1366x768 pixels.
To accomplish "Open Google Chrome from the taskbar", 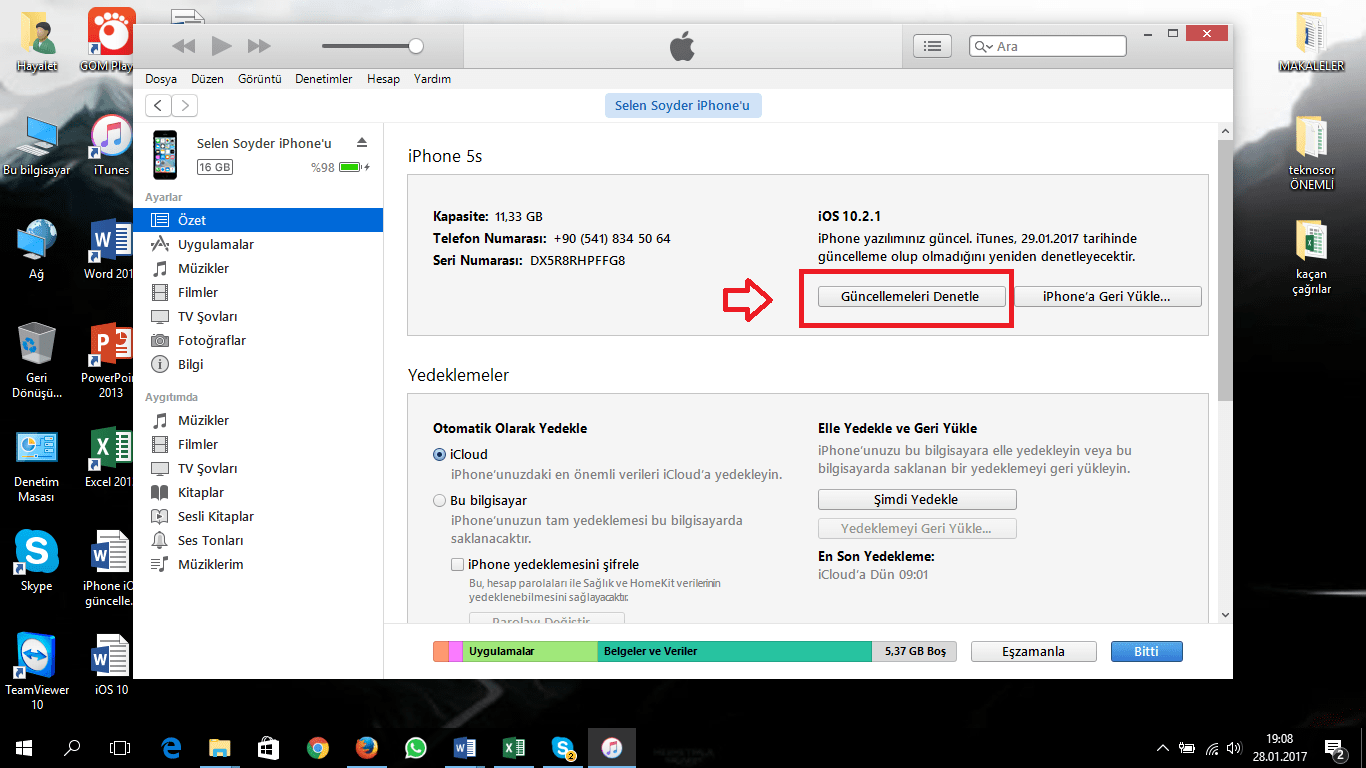I will (x=318, y=747).
